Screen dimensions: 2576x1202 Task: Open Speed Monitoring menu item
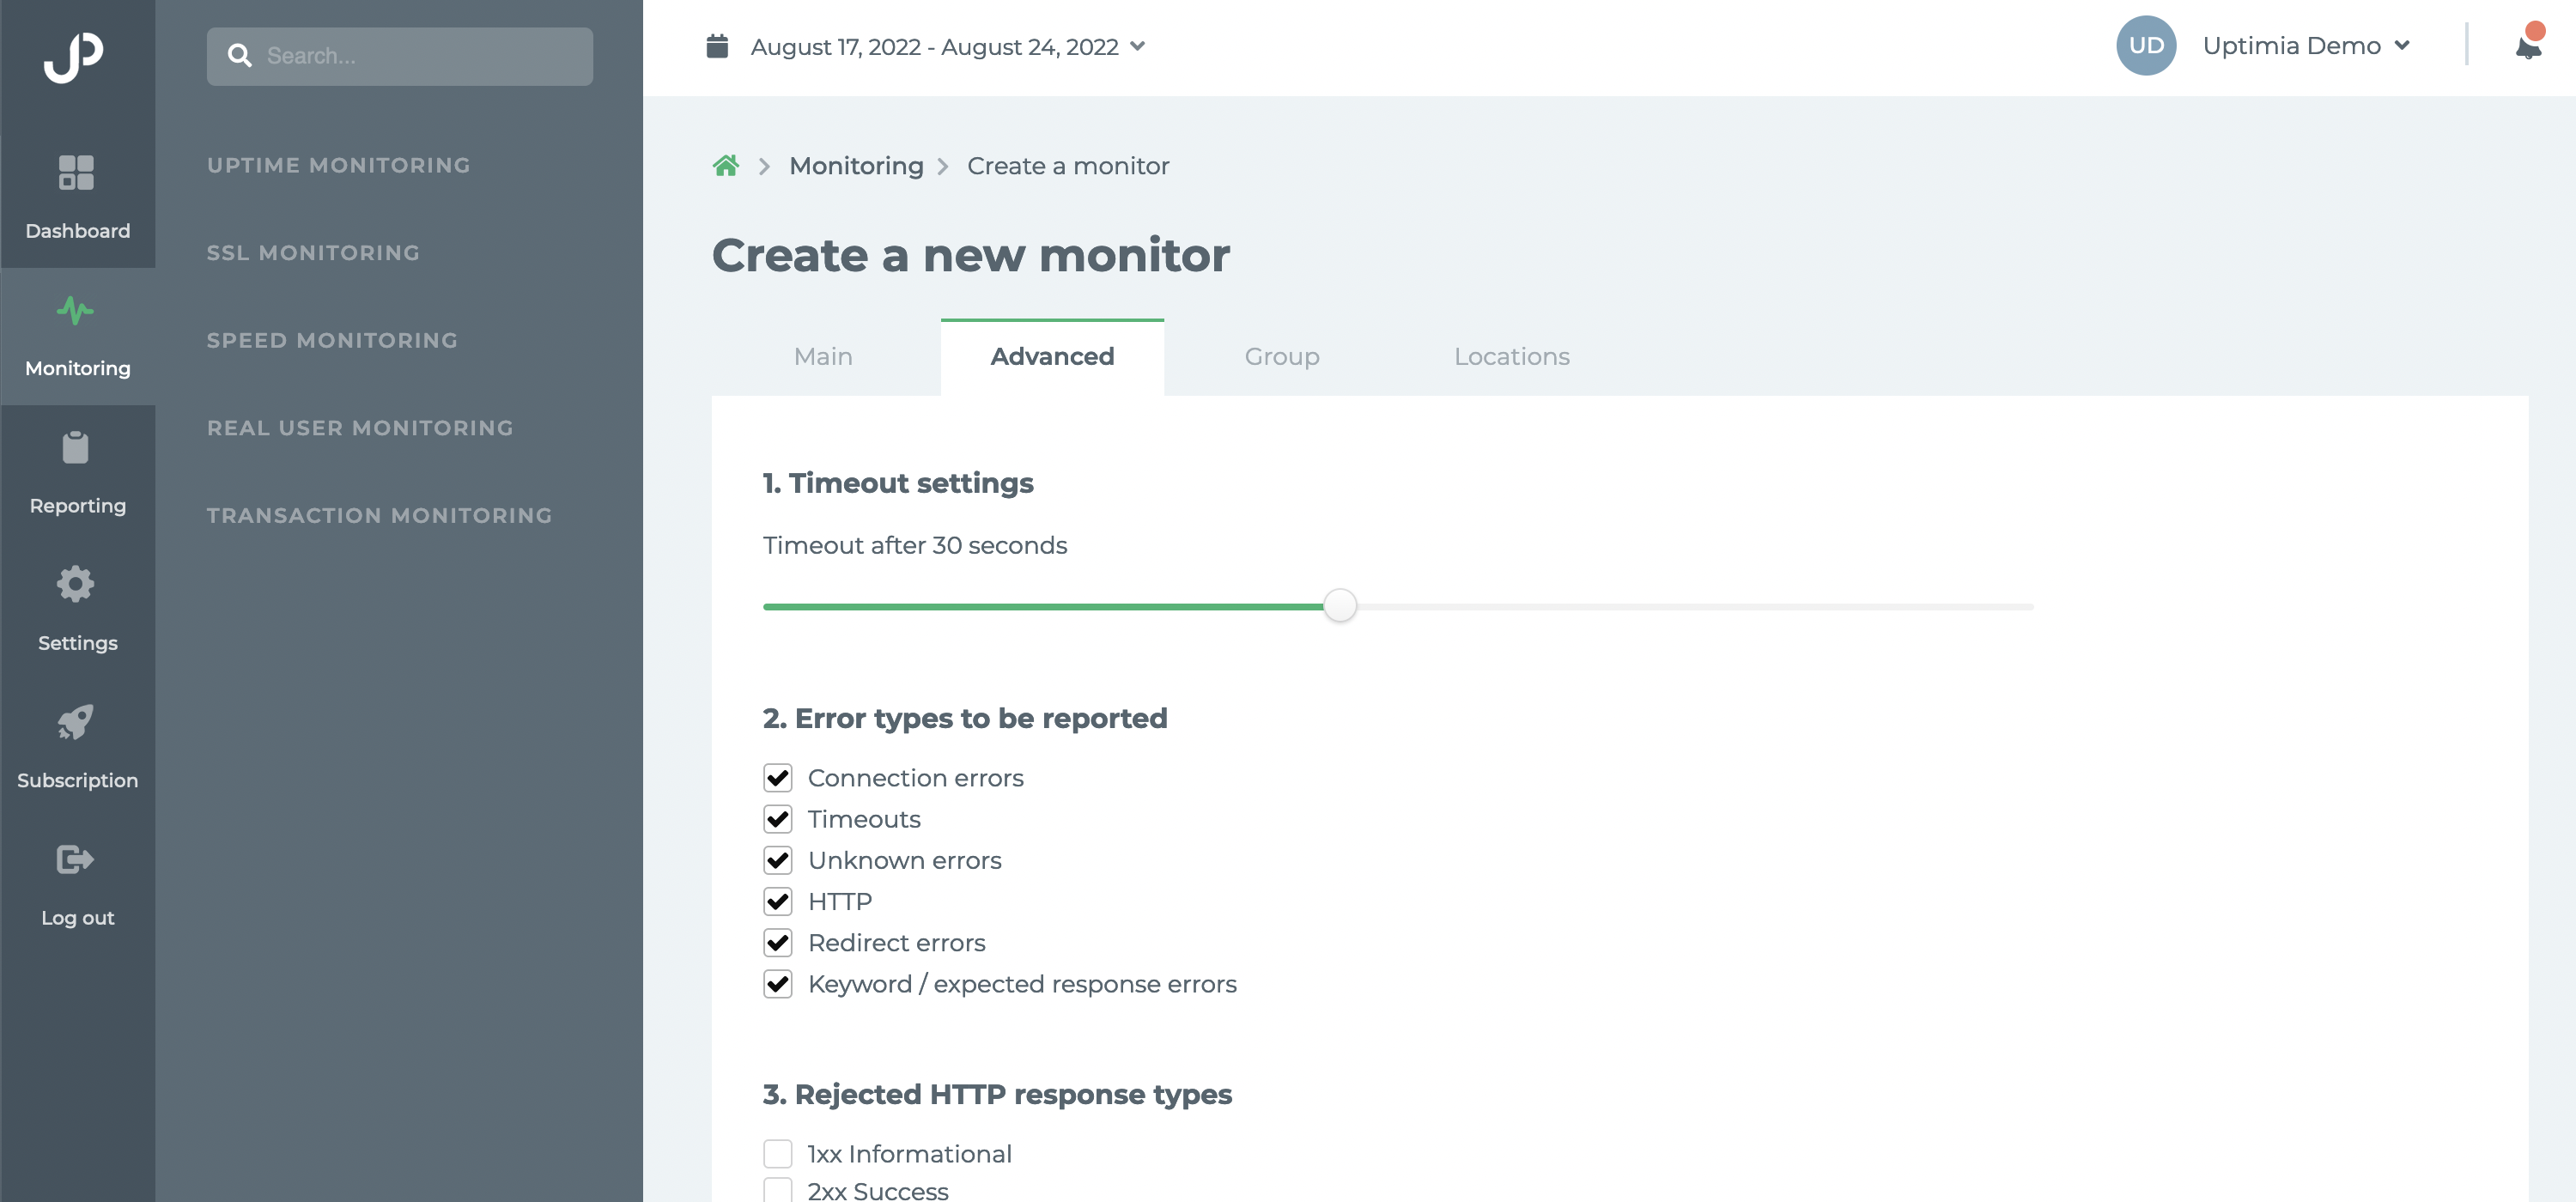click(332, 340)
